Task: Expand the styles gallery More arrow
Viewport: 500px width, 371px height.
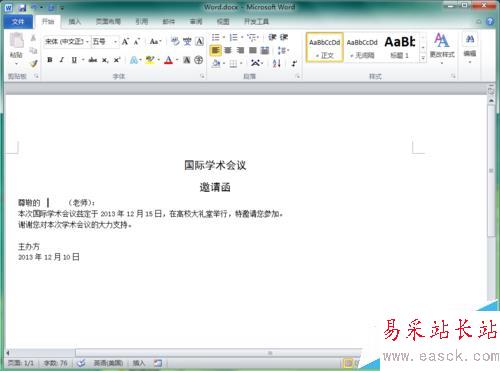Action: tap(423, 58)
